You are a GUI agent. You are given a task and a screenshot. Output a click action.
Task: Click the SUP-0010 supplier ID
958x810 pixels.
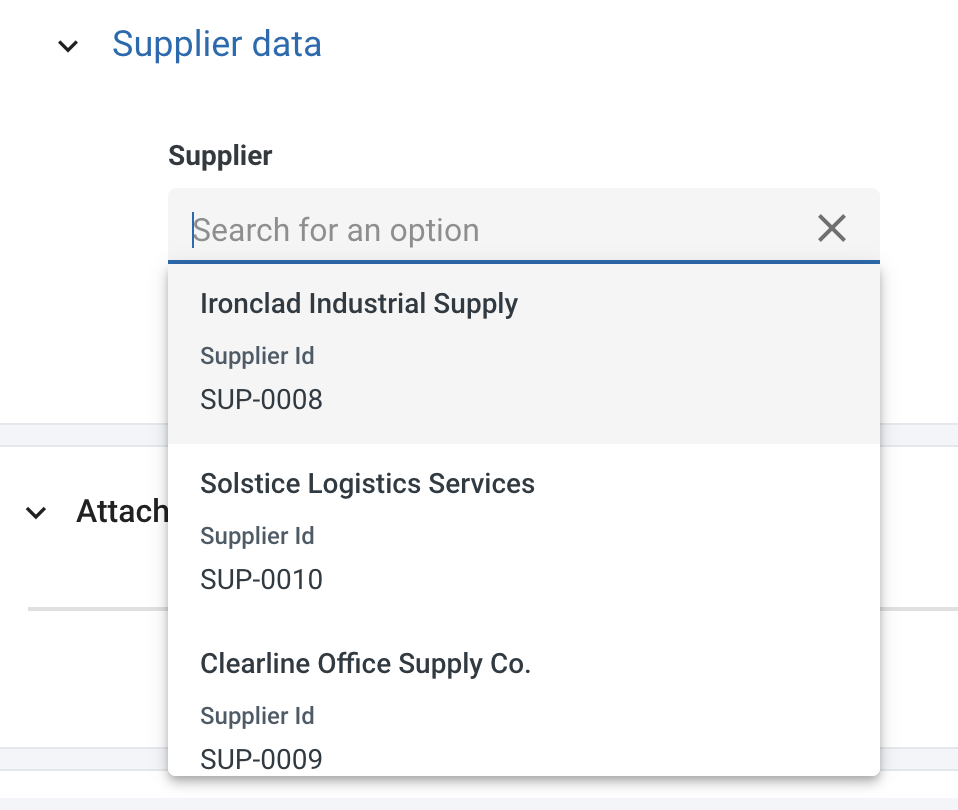[x=261, y=580]
